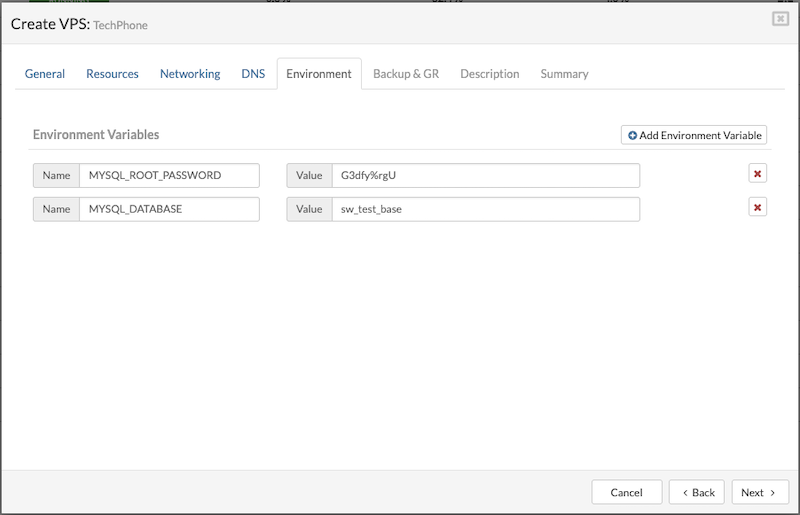The width and height of the screenshot is (800, 515).
Task: Close the Create VPS dialog
Action: tap(780, 19)
